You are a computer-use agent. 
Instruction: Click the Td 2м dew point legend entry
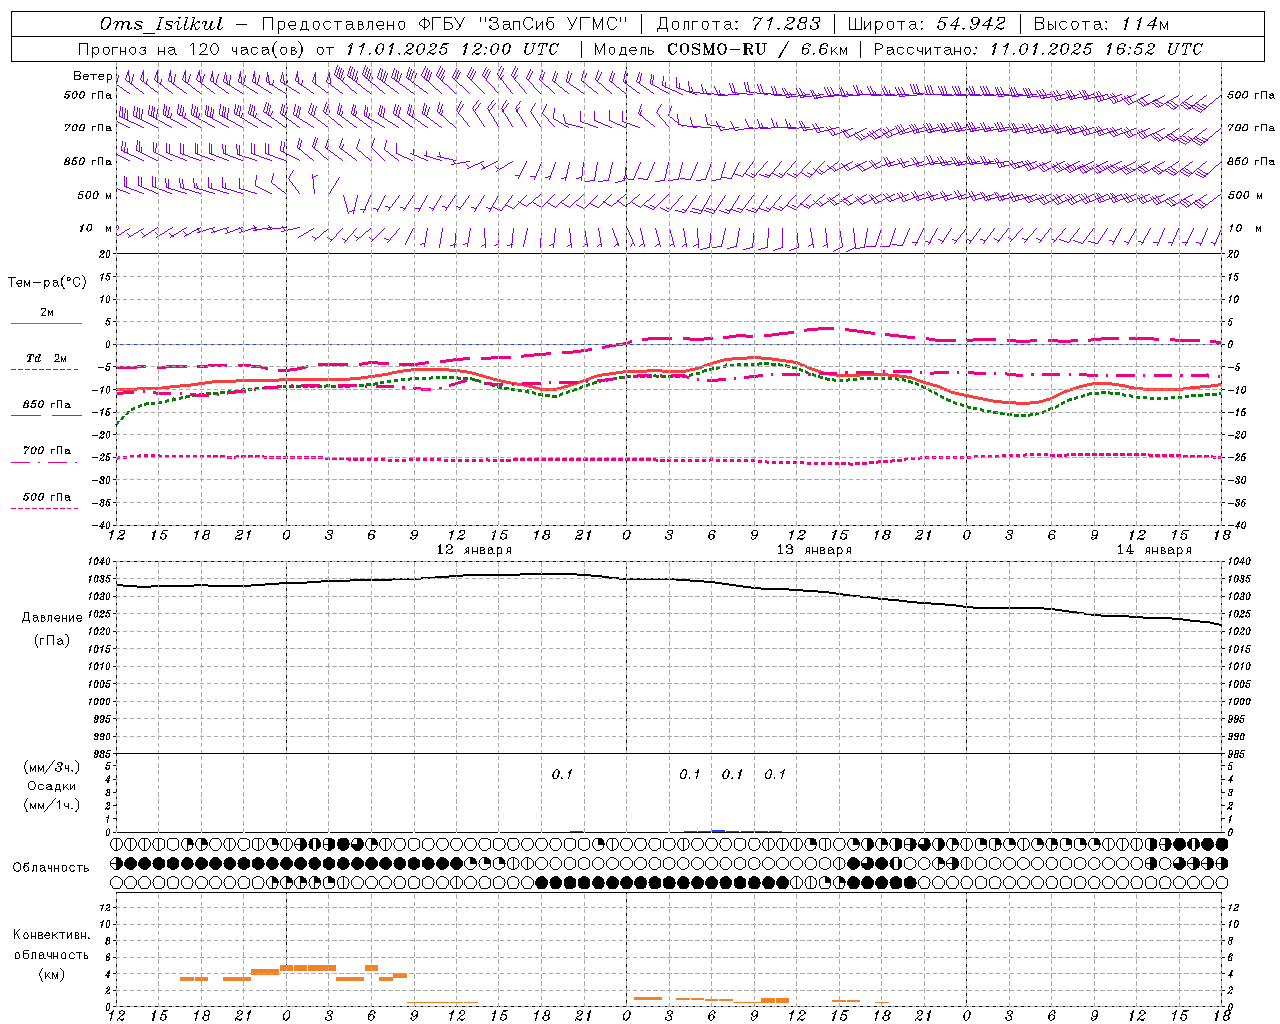point(47,358)
